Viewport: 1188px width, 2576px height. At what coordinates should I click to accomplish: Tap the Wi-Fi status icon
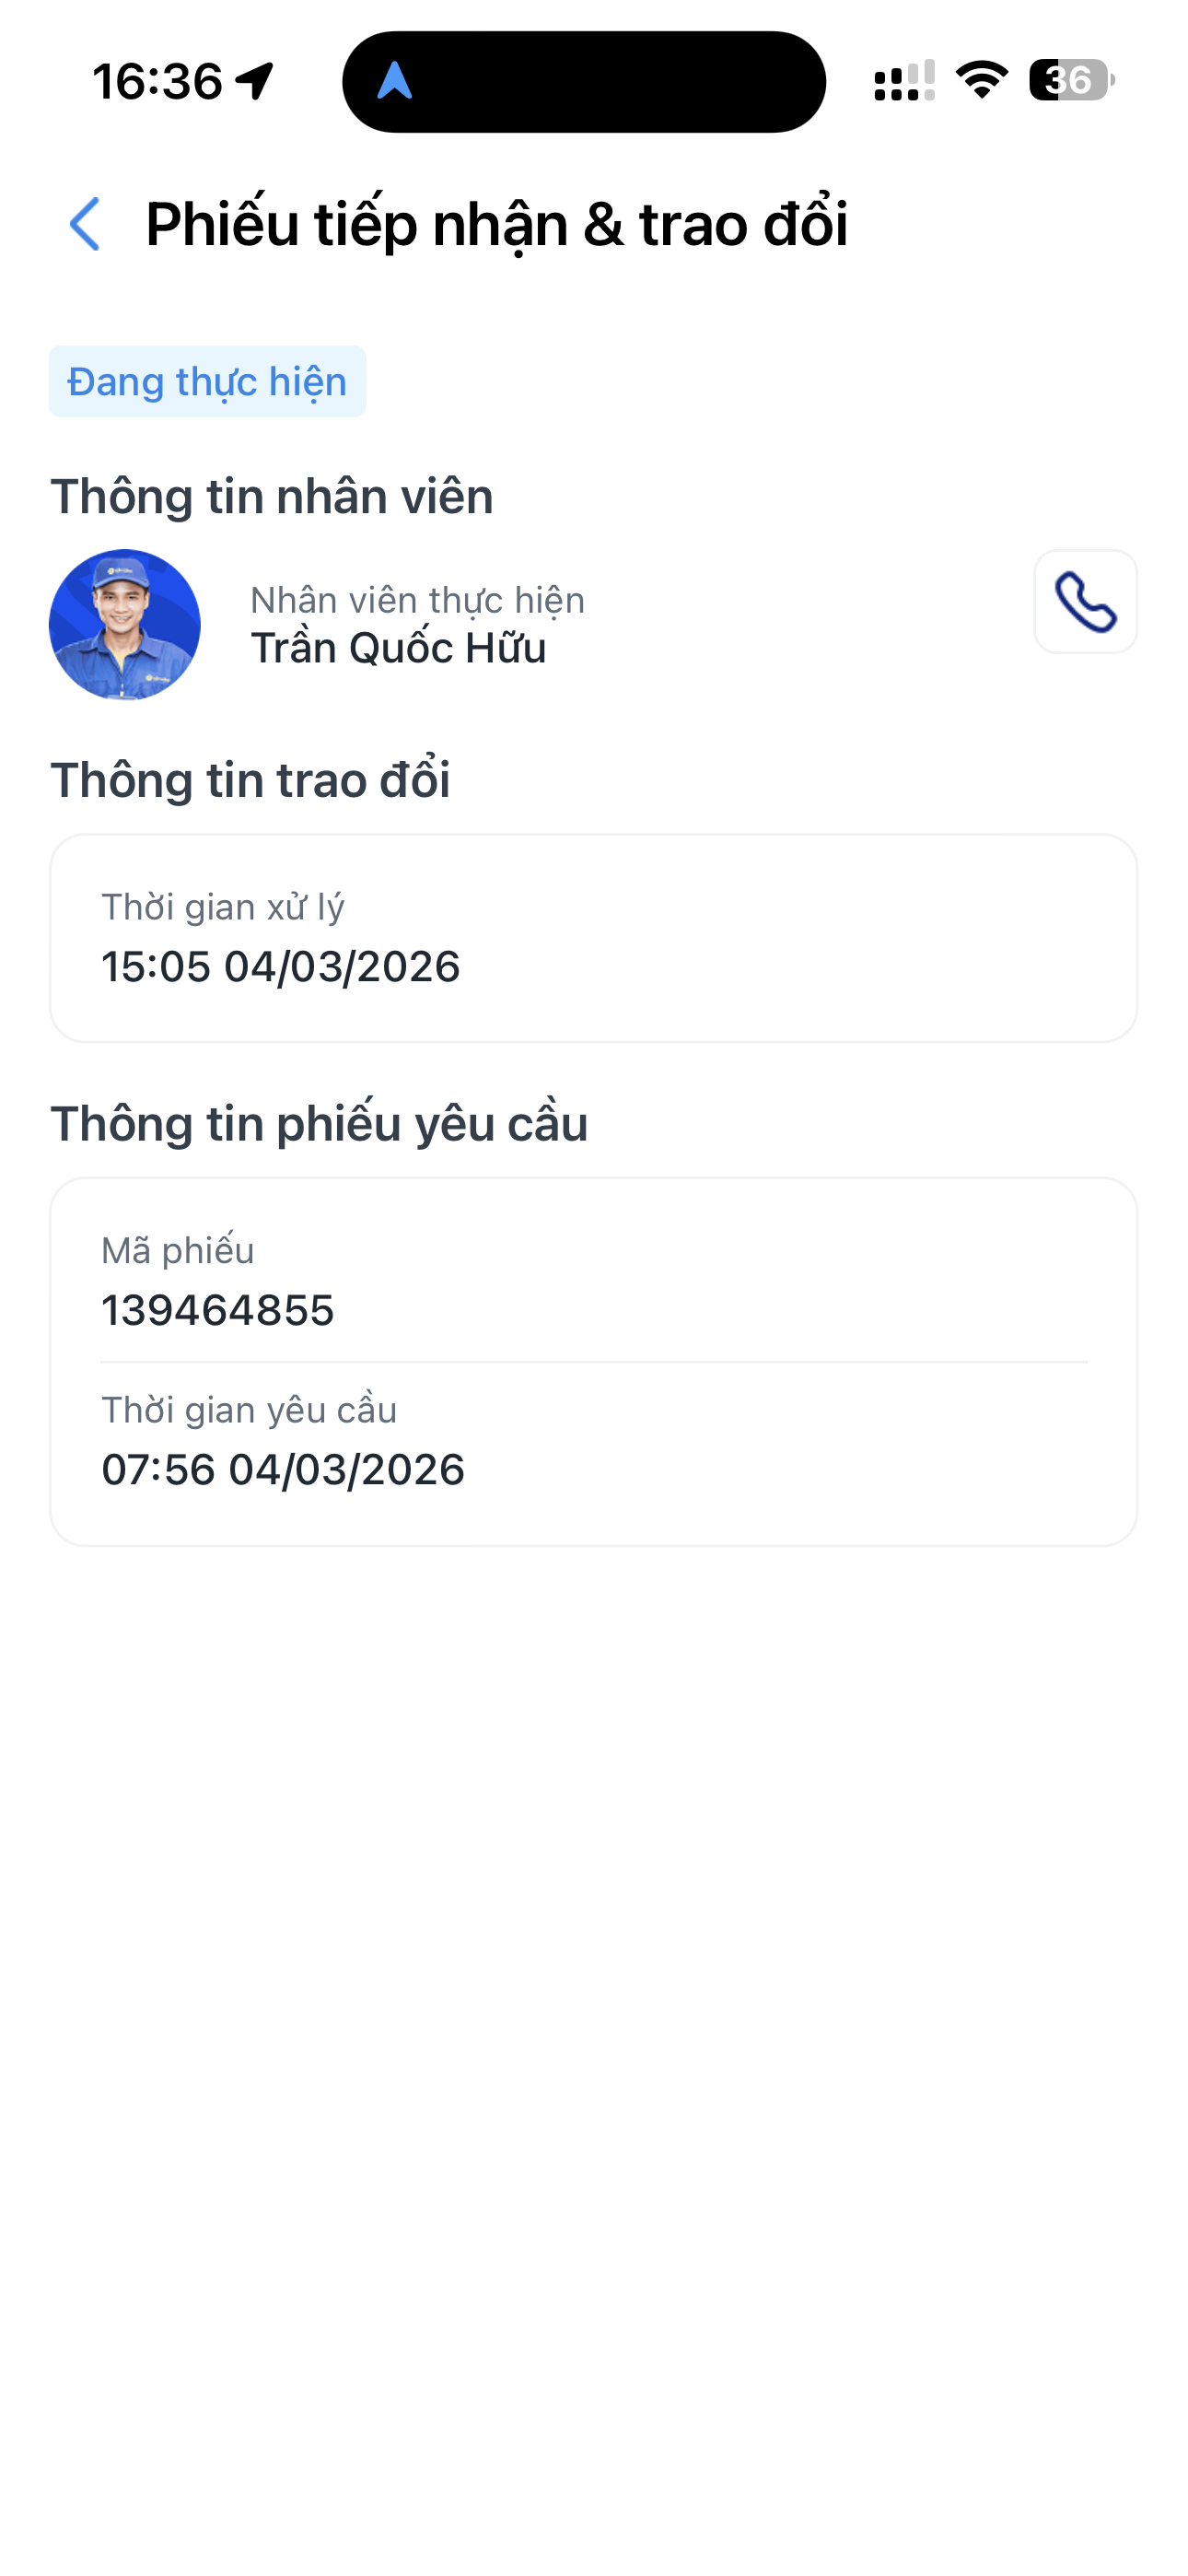pyautogui.click(x=981, y=80)
